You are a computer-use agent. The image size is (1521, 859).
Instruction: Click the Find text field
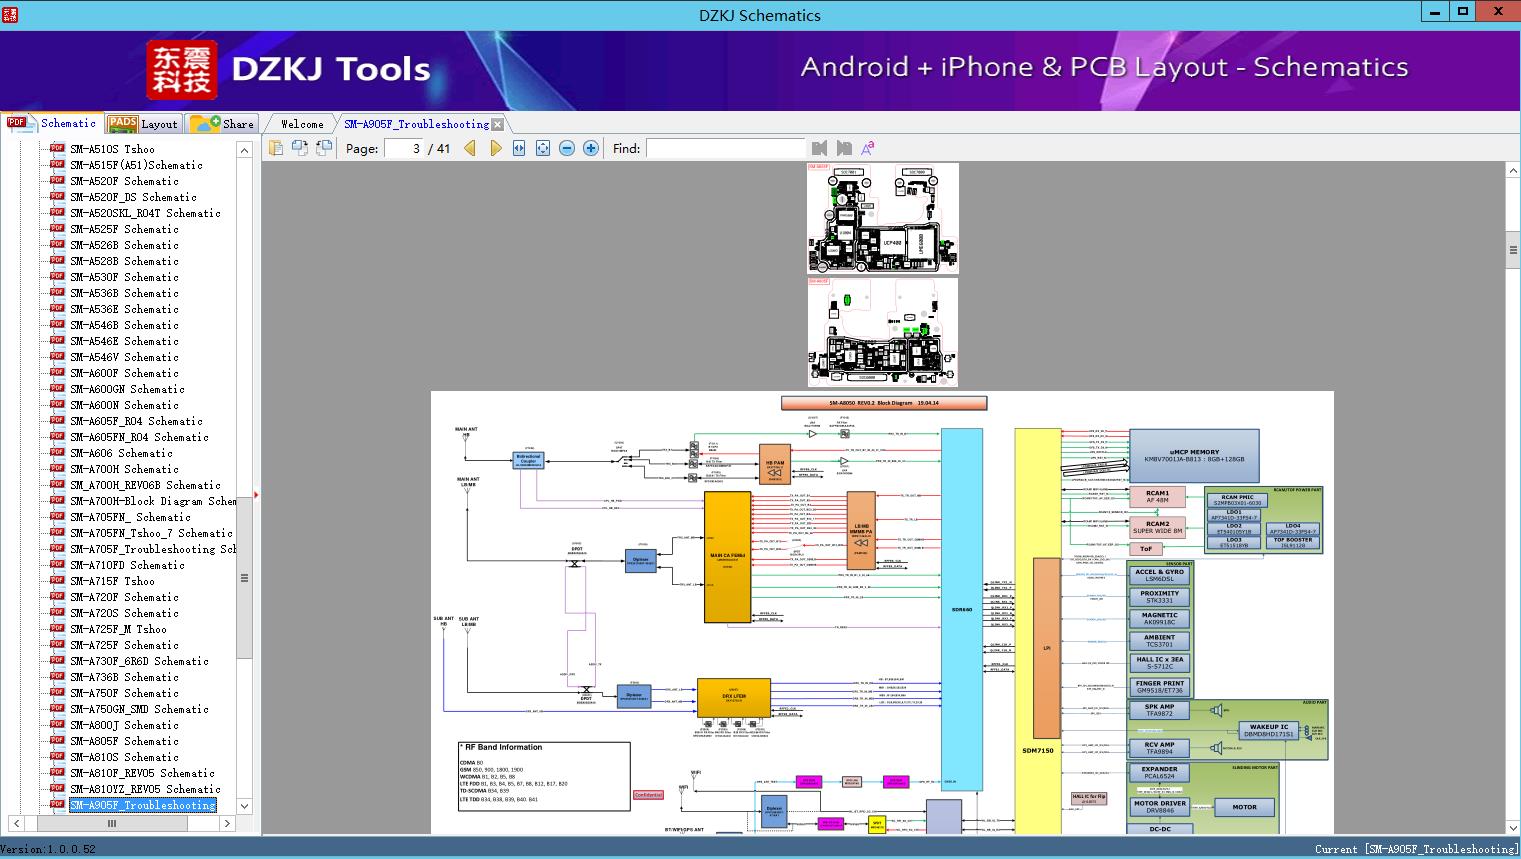pyautogui.click(x=725, y=148)
